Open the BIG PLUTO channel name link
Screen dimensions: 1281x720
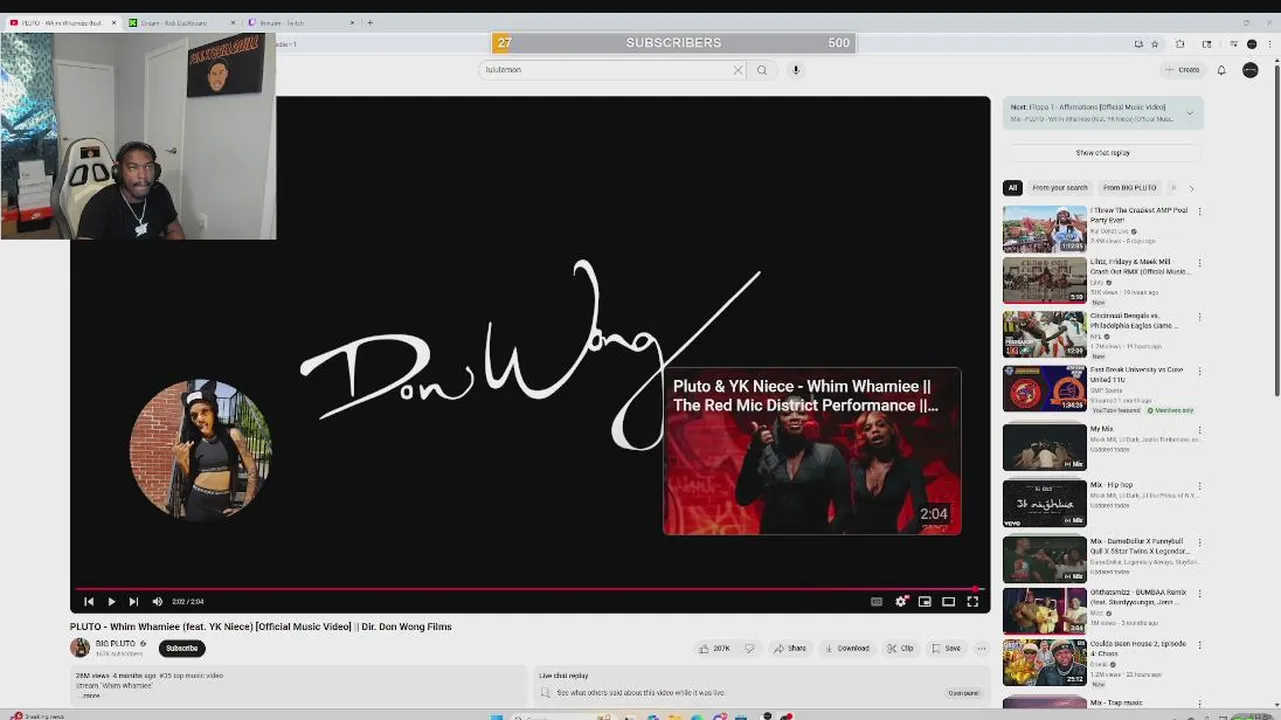(x=116, y=643)
